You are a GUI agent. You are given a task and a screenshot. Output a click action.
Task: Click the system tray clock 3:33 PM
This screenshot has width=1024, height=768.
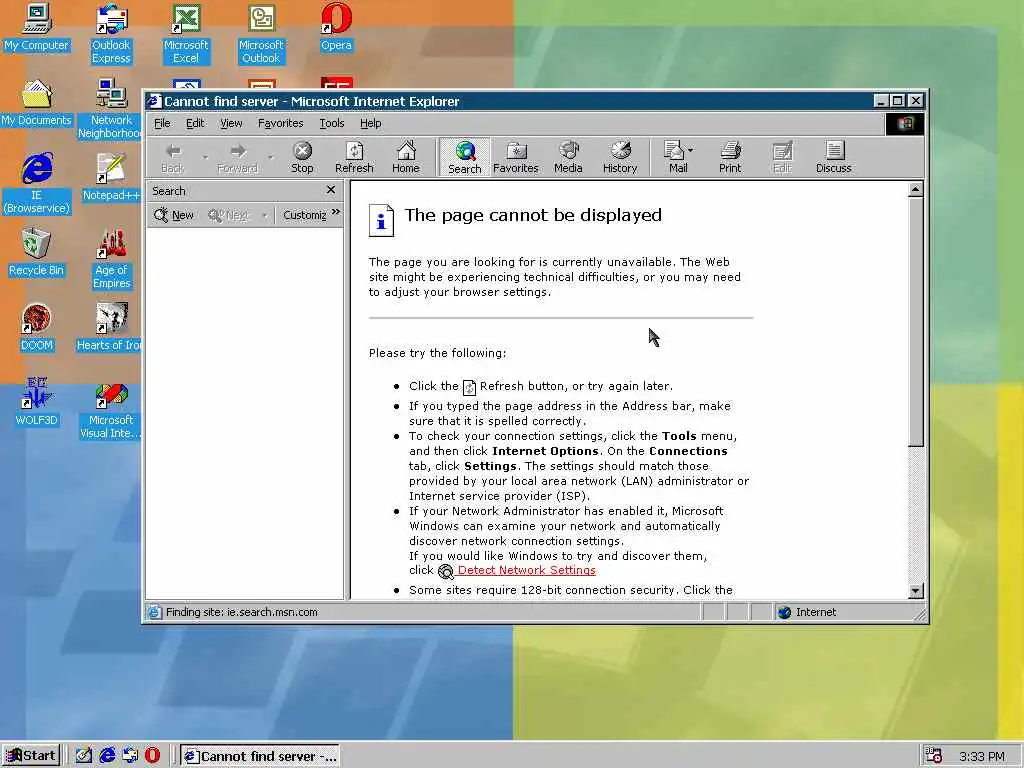[982, 756]
